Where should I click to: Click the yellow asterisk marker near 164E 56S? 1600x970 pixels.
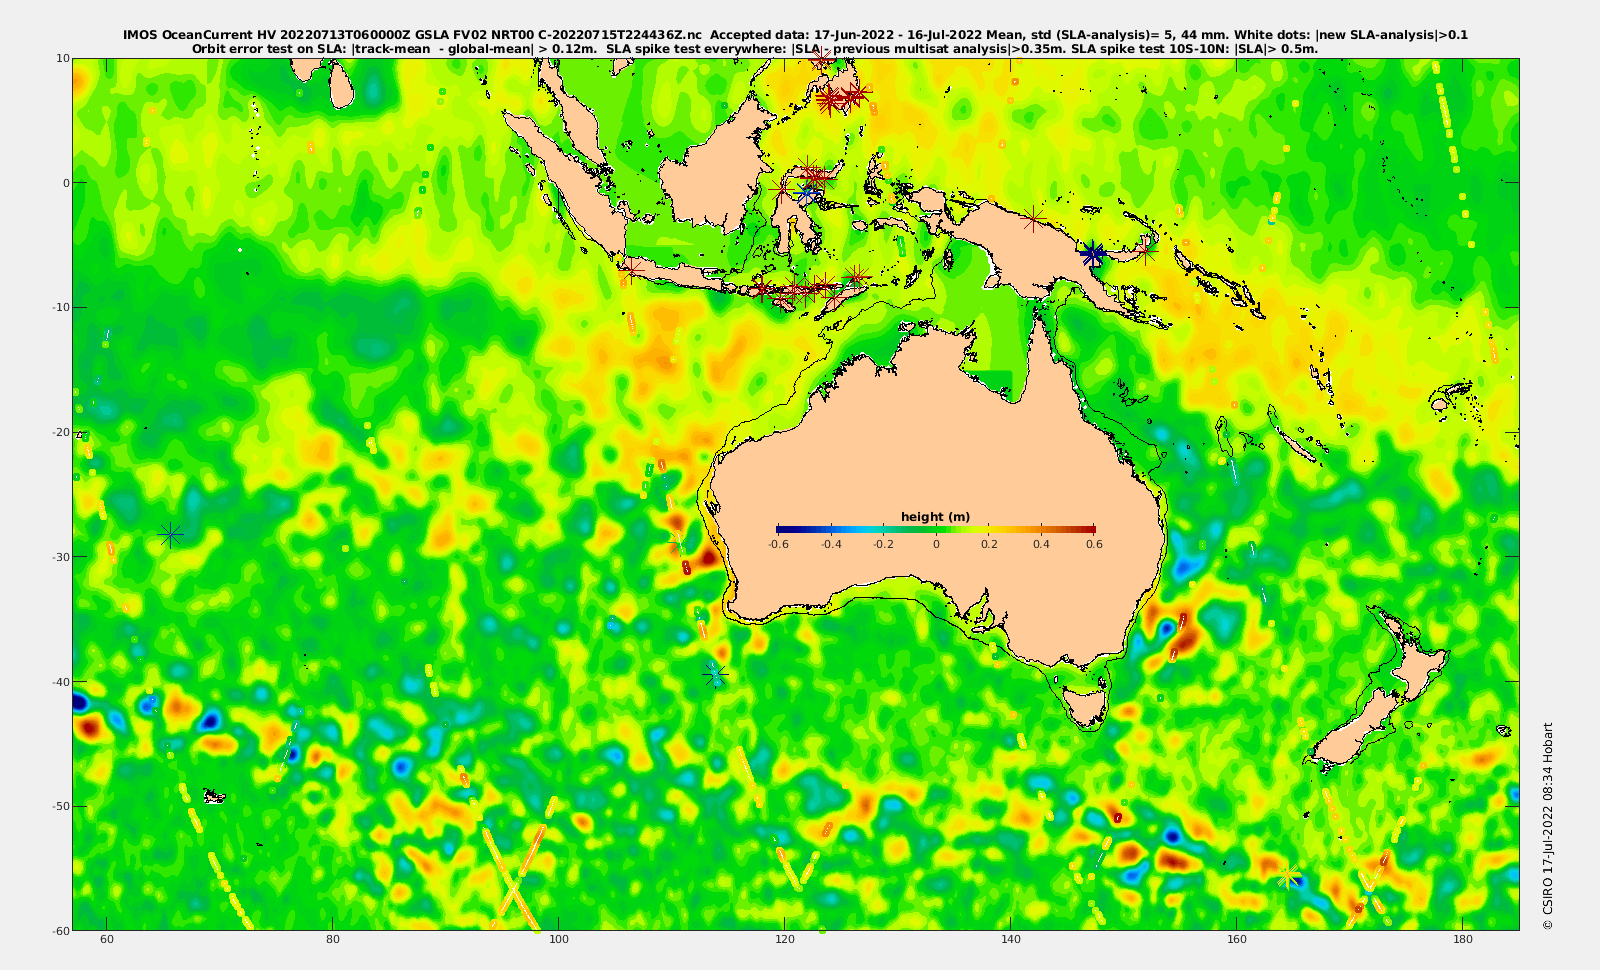pos(1289,877)
